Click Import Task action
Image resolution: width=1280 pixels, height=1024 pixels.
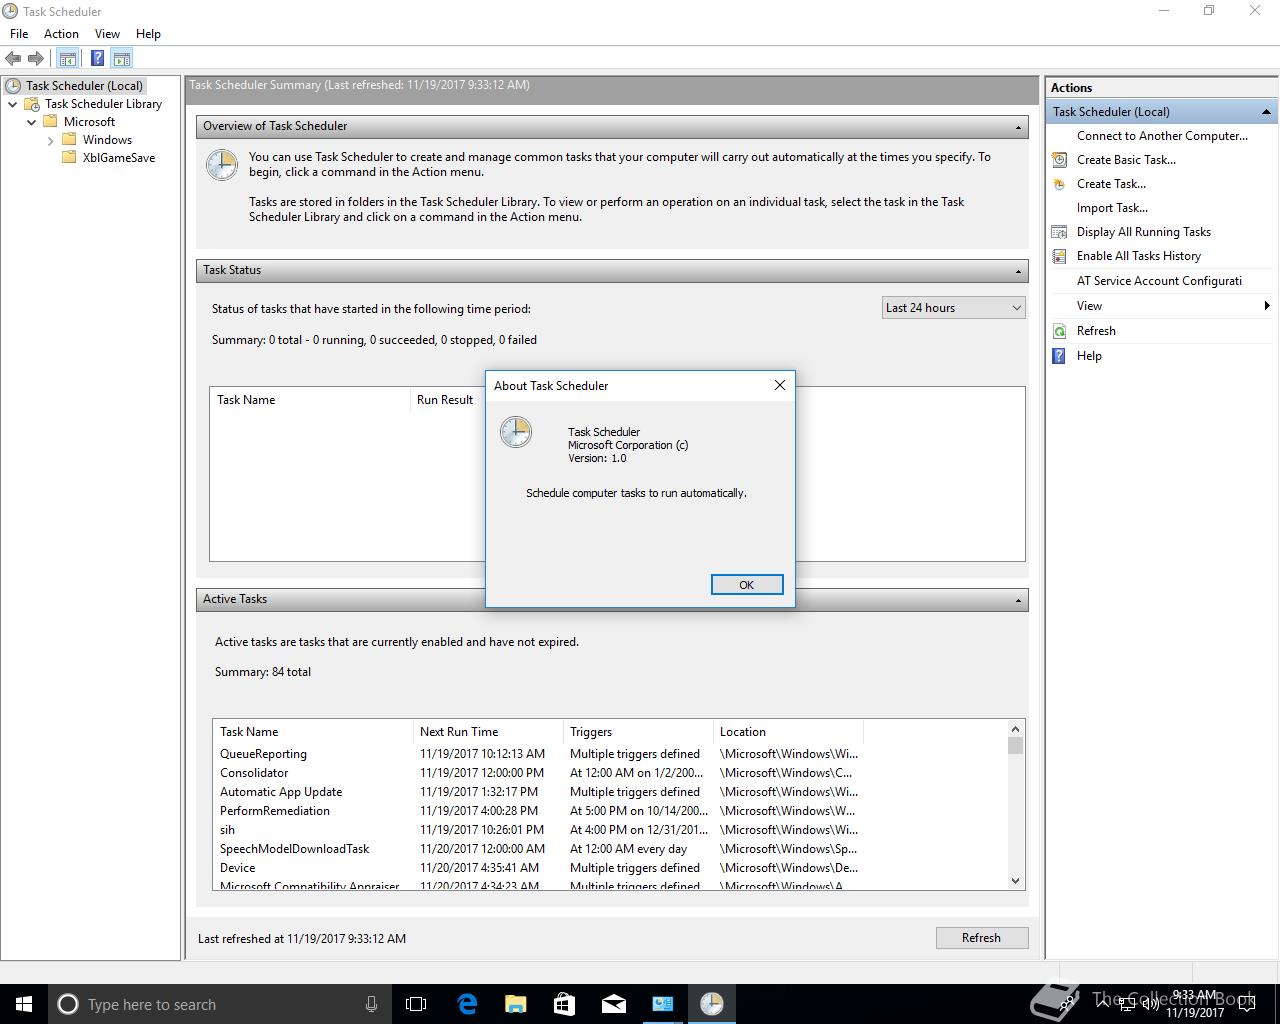point(1111,208)
